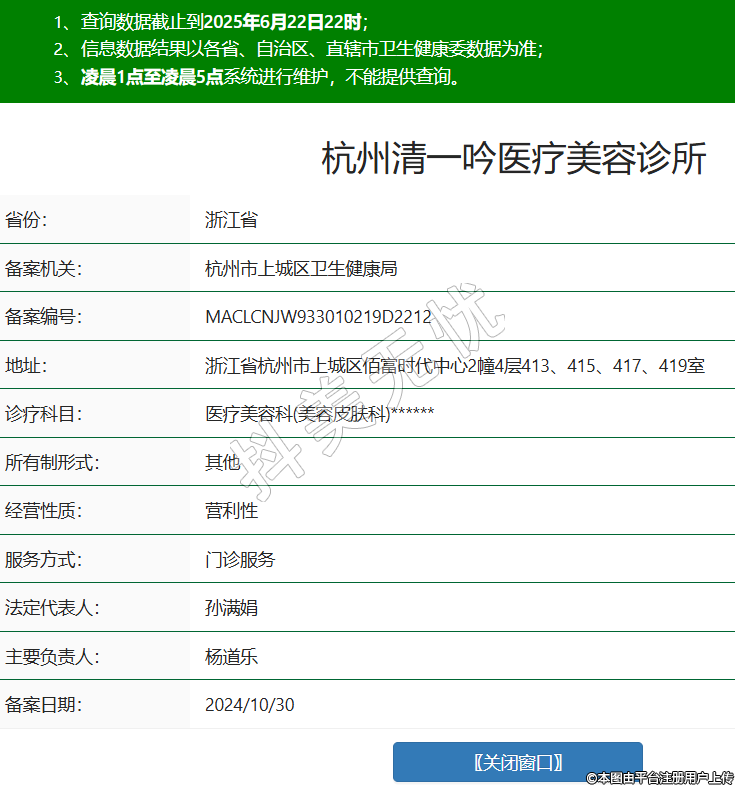The height and width of the screenshot is (785, 735).
Task: Click the 所有制形式 value 其他
Action: pyautogui.click(x=222, y=462)
